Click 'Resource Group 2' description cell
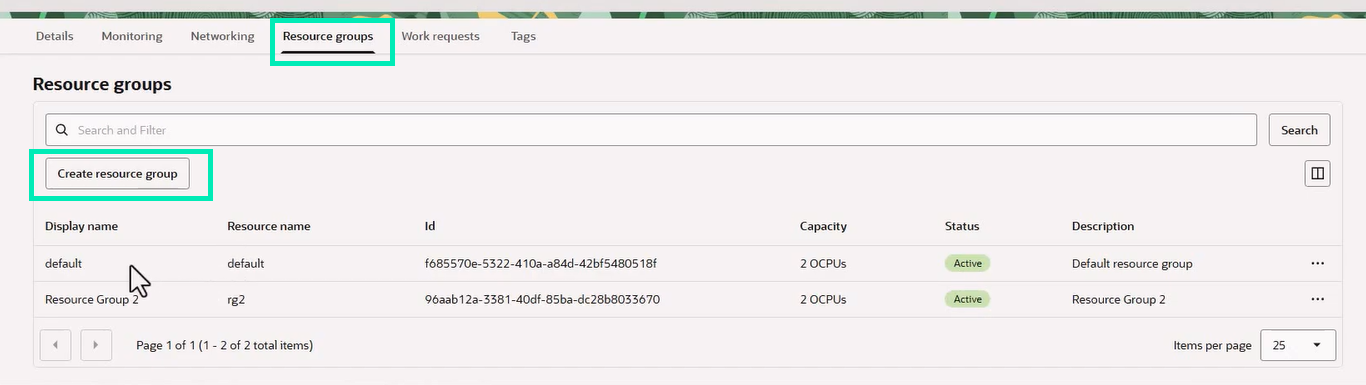Image resolution: width=1366 pixels, height=385 pixels. (1119, 299)
